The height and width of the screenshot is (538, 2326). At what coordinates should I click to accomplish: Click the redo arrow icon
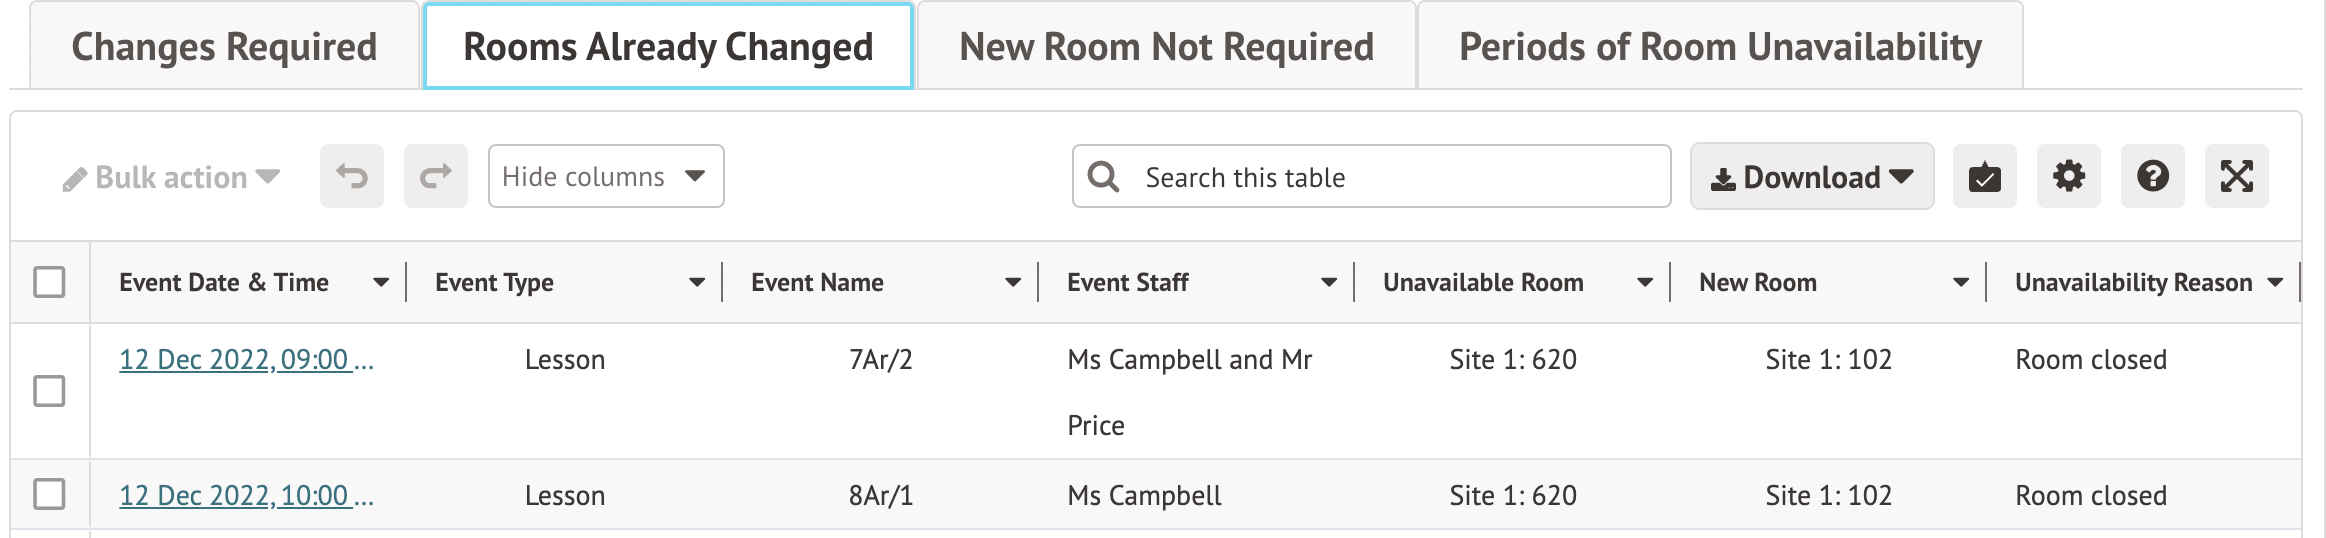(x=436, y=177)
